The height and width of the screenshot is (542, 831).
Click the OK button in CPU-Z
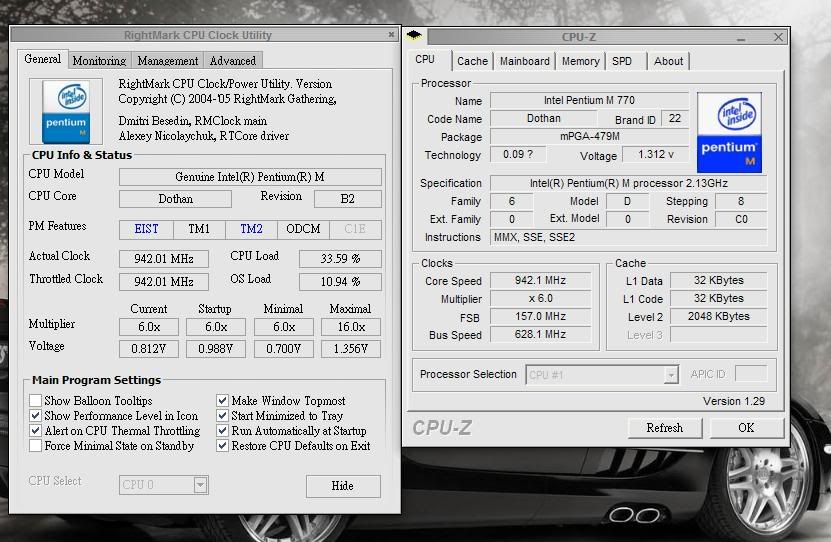[x=746, y=428]
